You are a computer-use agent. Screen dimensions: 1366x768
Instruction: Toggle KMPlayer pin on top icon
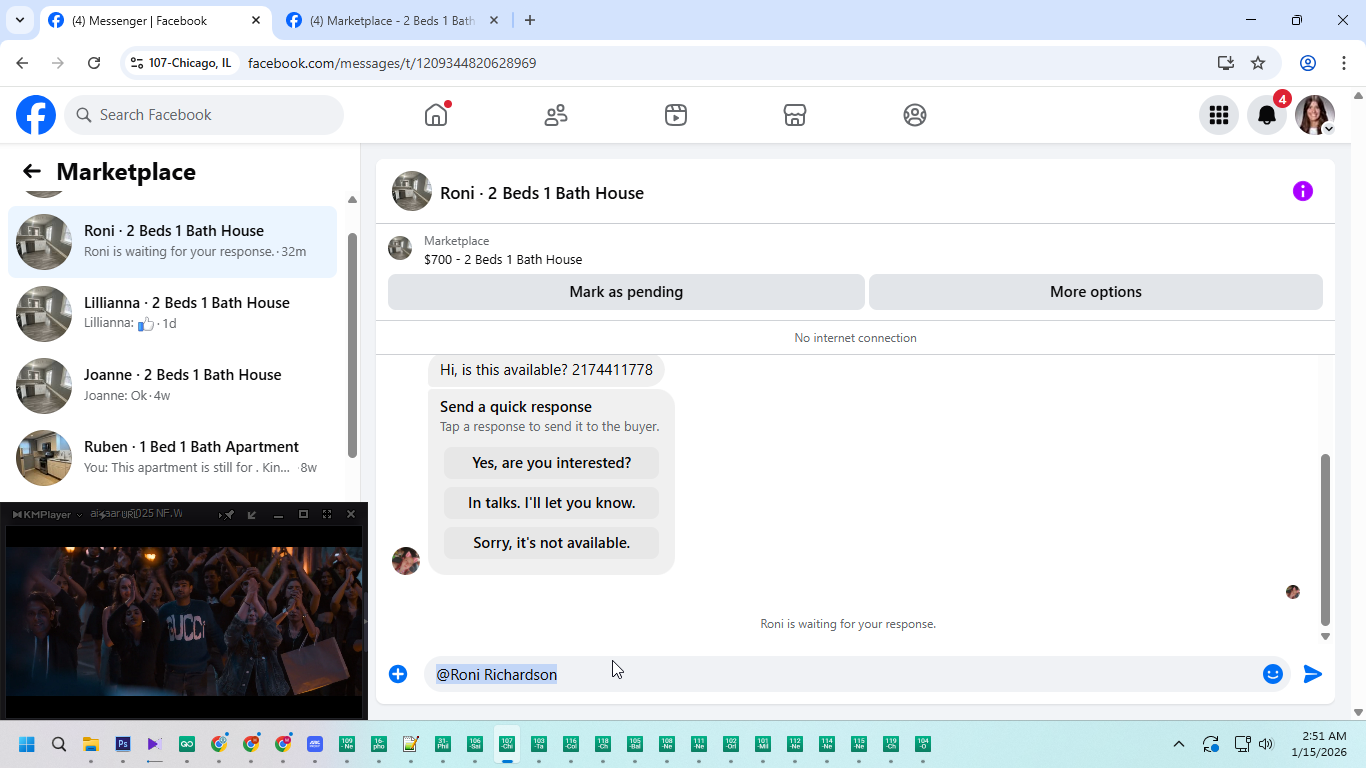click(x=228, y=514)
